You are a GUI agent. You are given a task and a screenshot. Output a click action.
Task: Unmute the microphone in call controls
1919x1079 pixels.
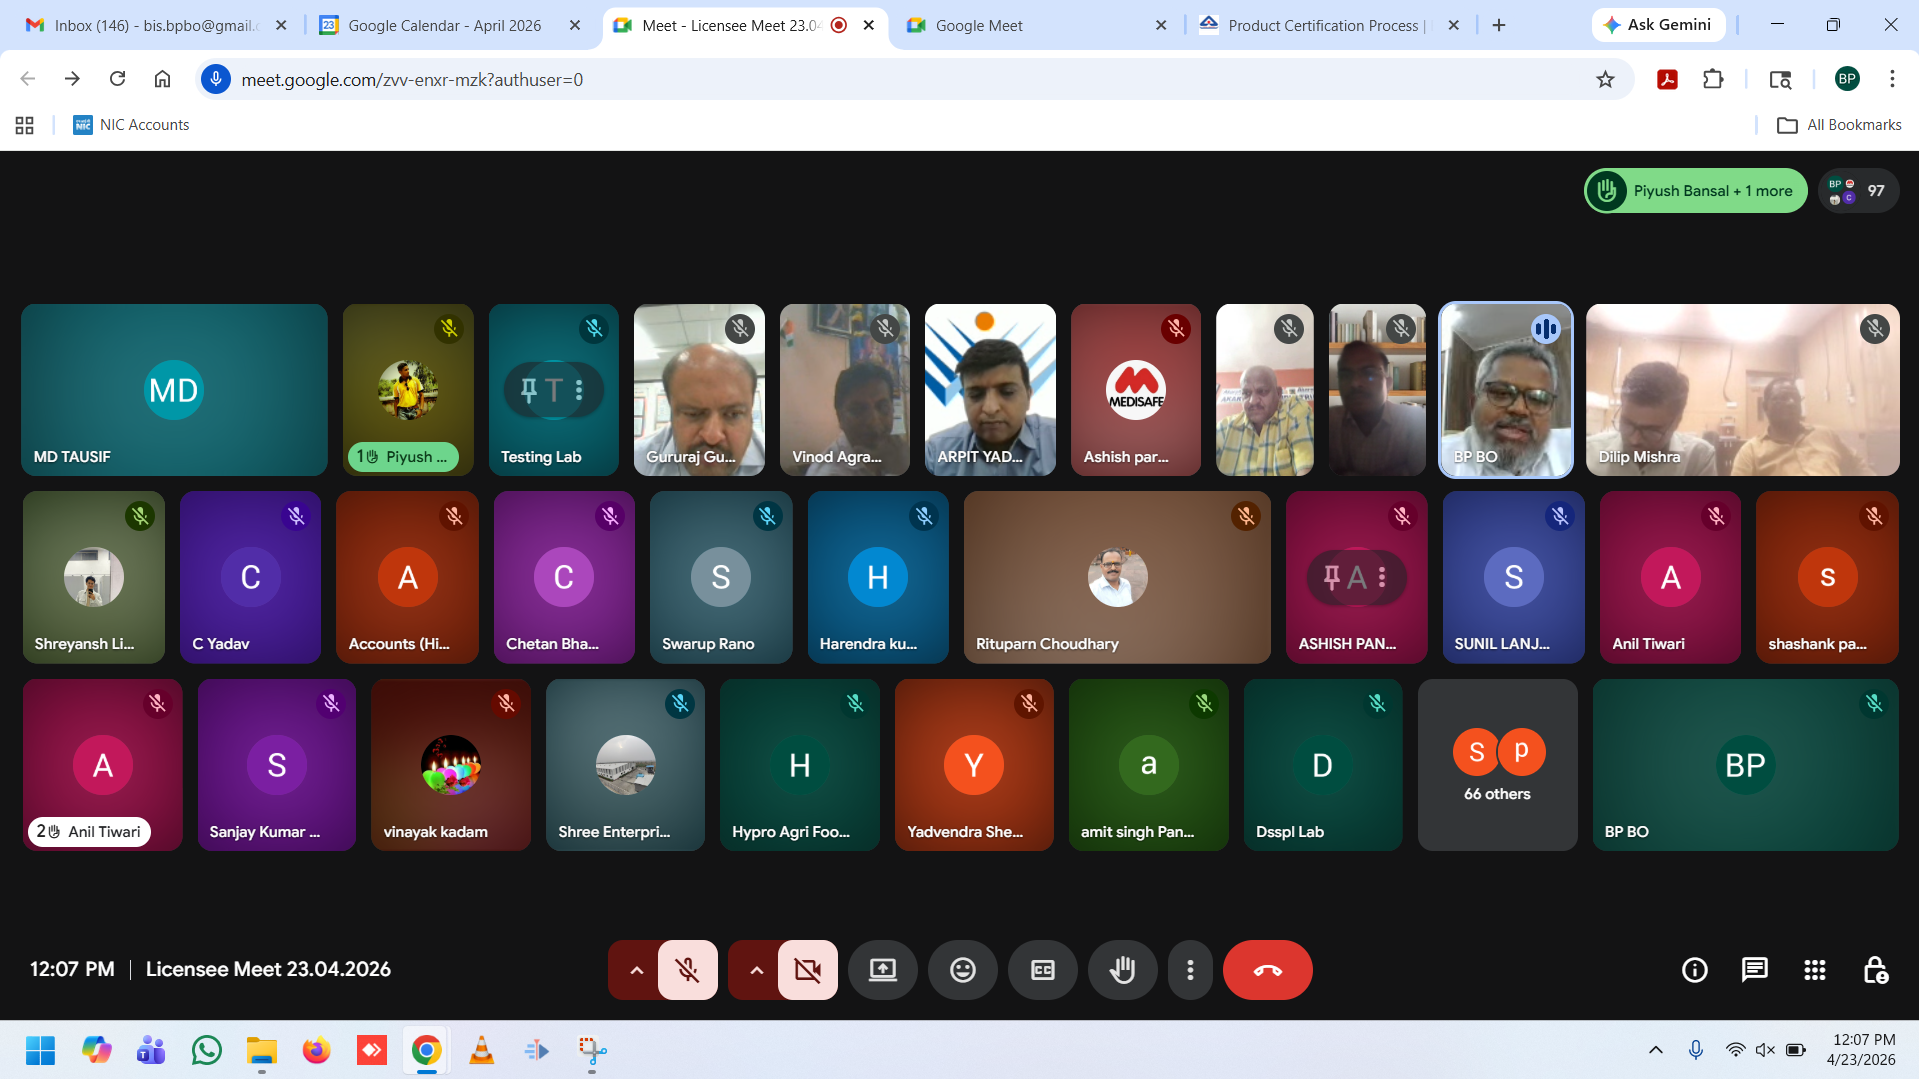click(687, 970)
